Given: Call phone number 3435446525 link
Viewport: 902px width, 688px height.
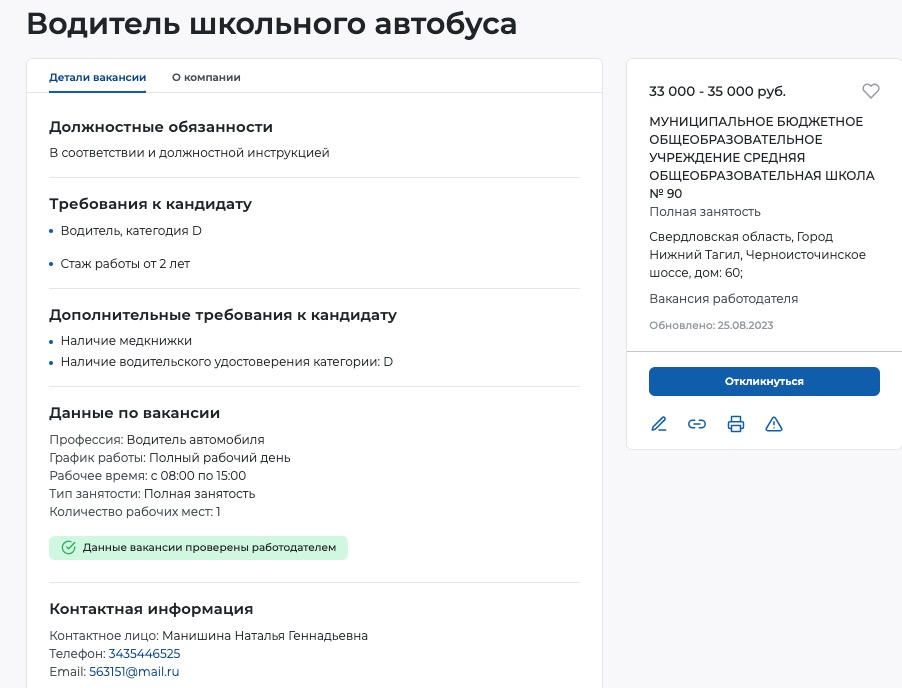Looking at the screenshot, I should coord(144,654).
